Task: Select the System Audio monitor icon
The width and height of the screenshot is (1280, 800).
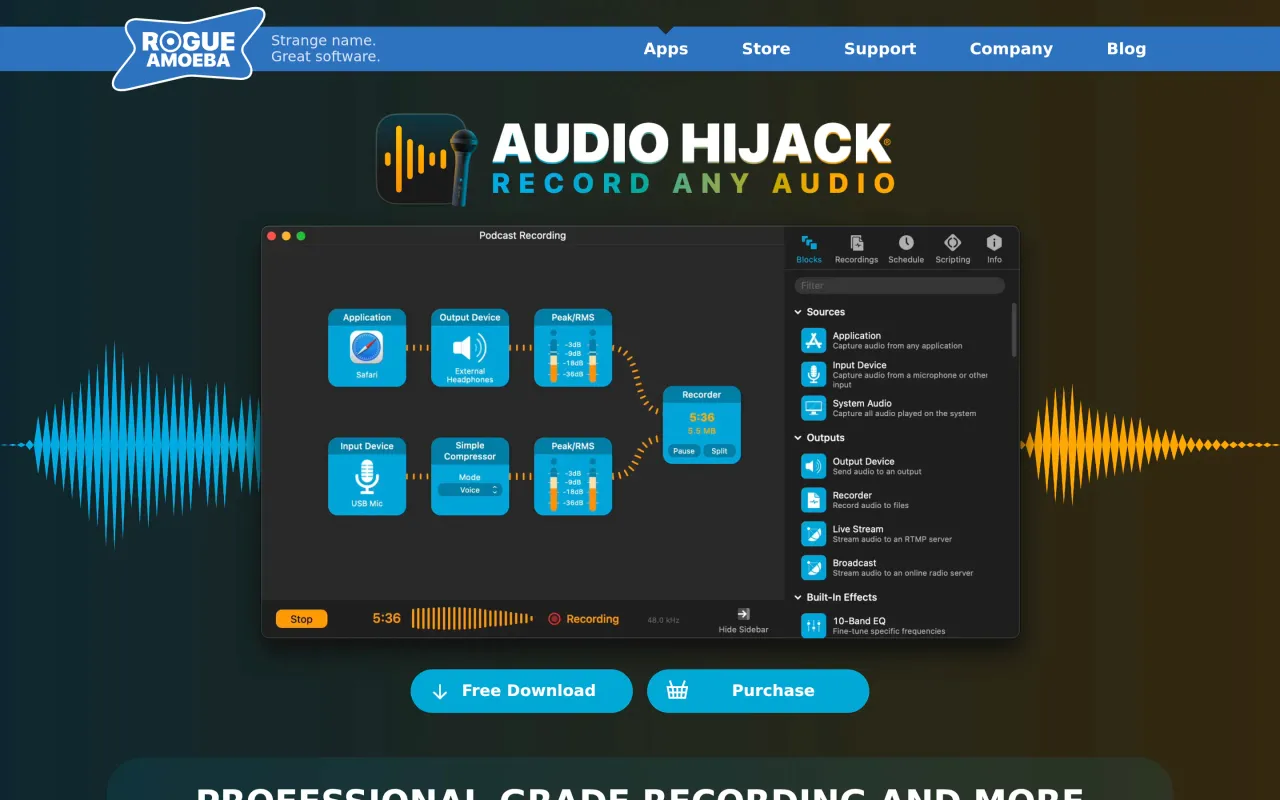Action: (x=814, y=408)
